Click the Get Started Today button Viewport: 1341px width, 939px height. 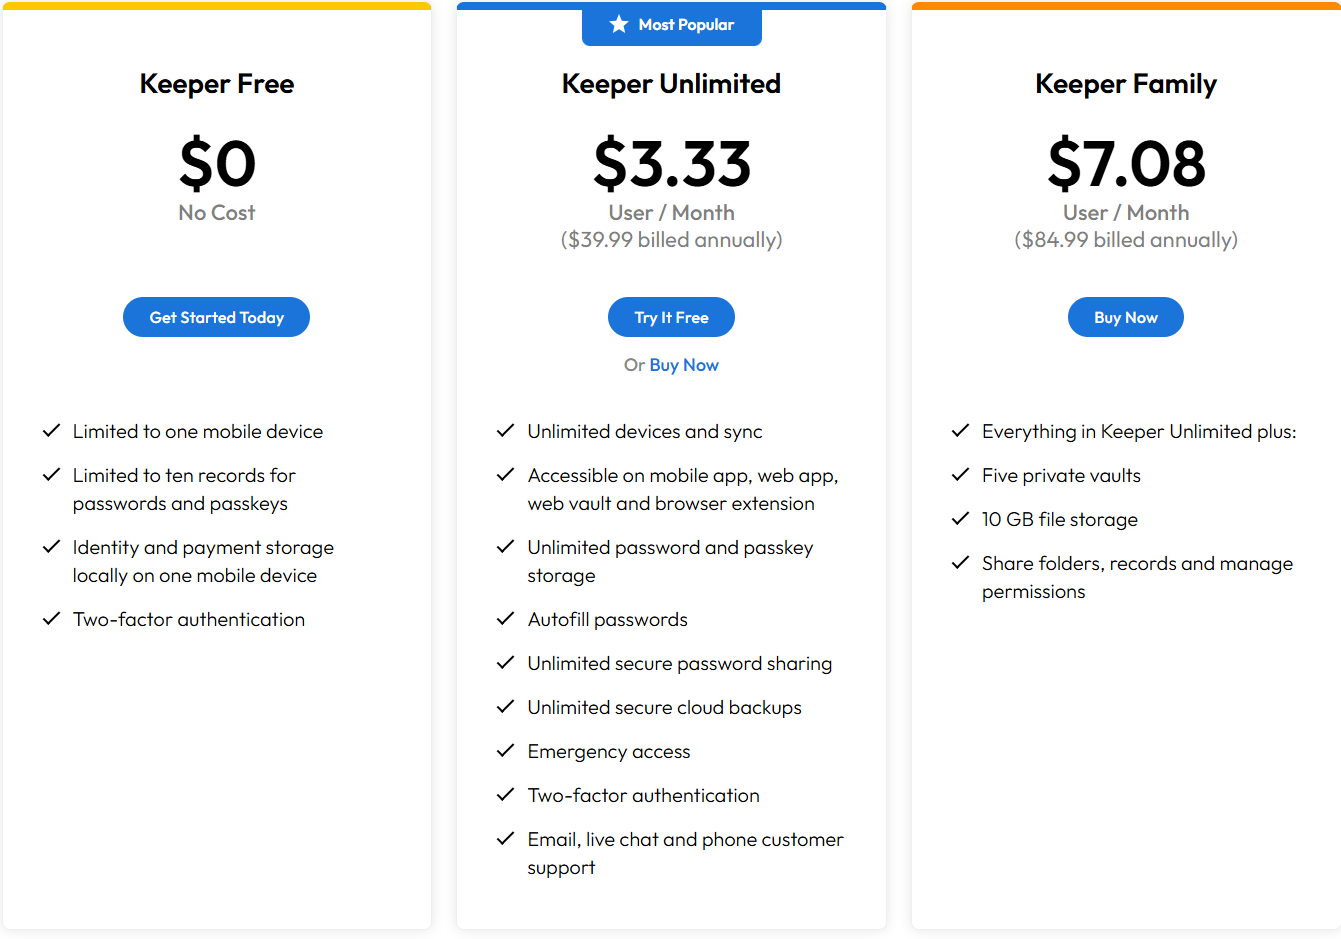click(216, 317)
